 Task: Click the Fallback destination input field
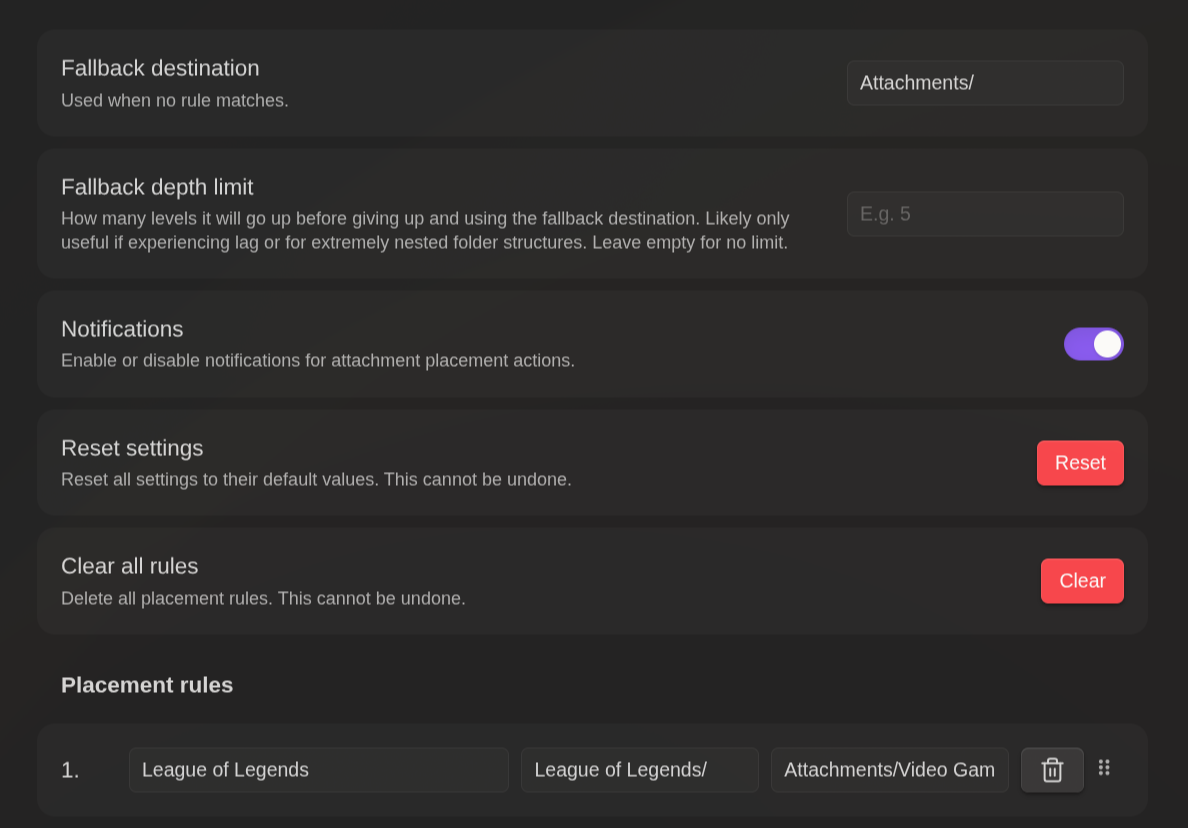point(985,83)
